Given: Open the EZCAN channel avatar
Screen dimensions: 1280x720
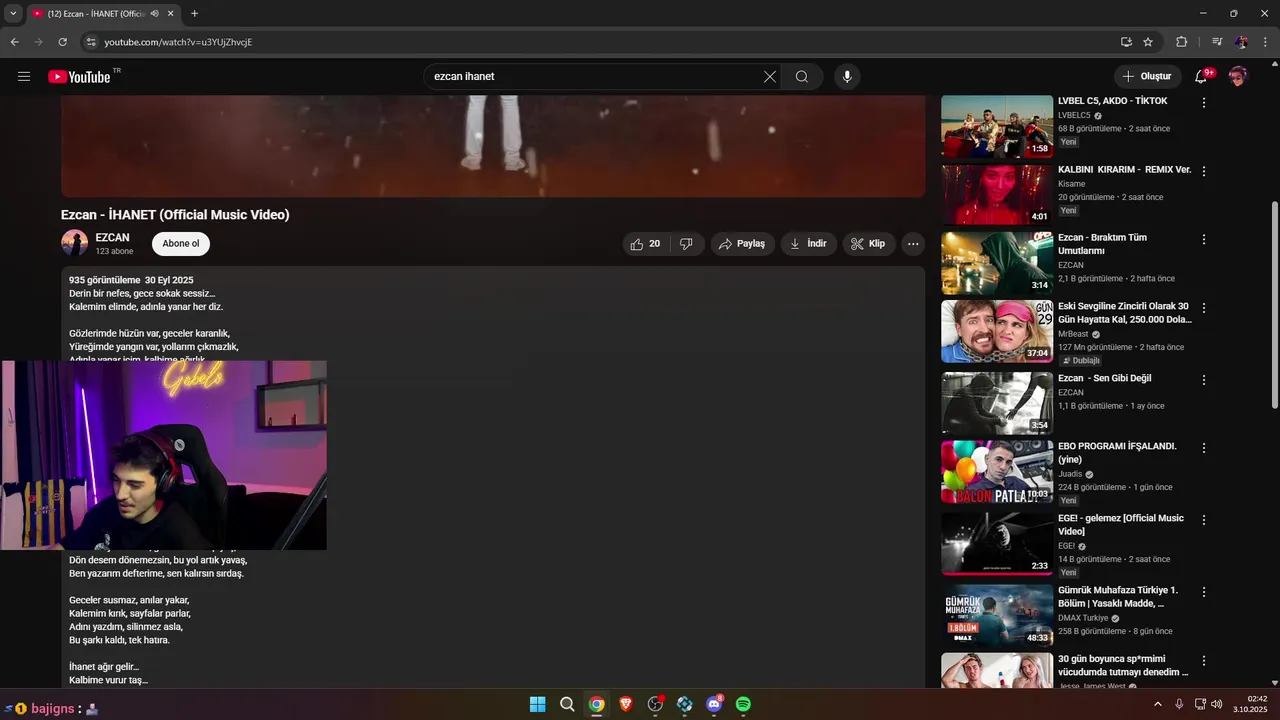Looking at the screenshot, I should pos(75,244).
